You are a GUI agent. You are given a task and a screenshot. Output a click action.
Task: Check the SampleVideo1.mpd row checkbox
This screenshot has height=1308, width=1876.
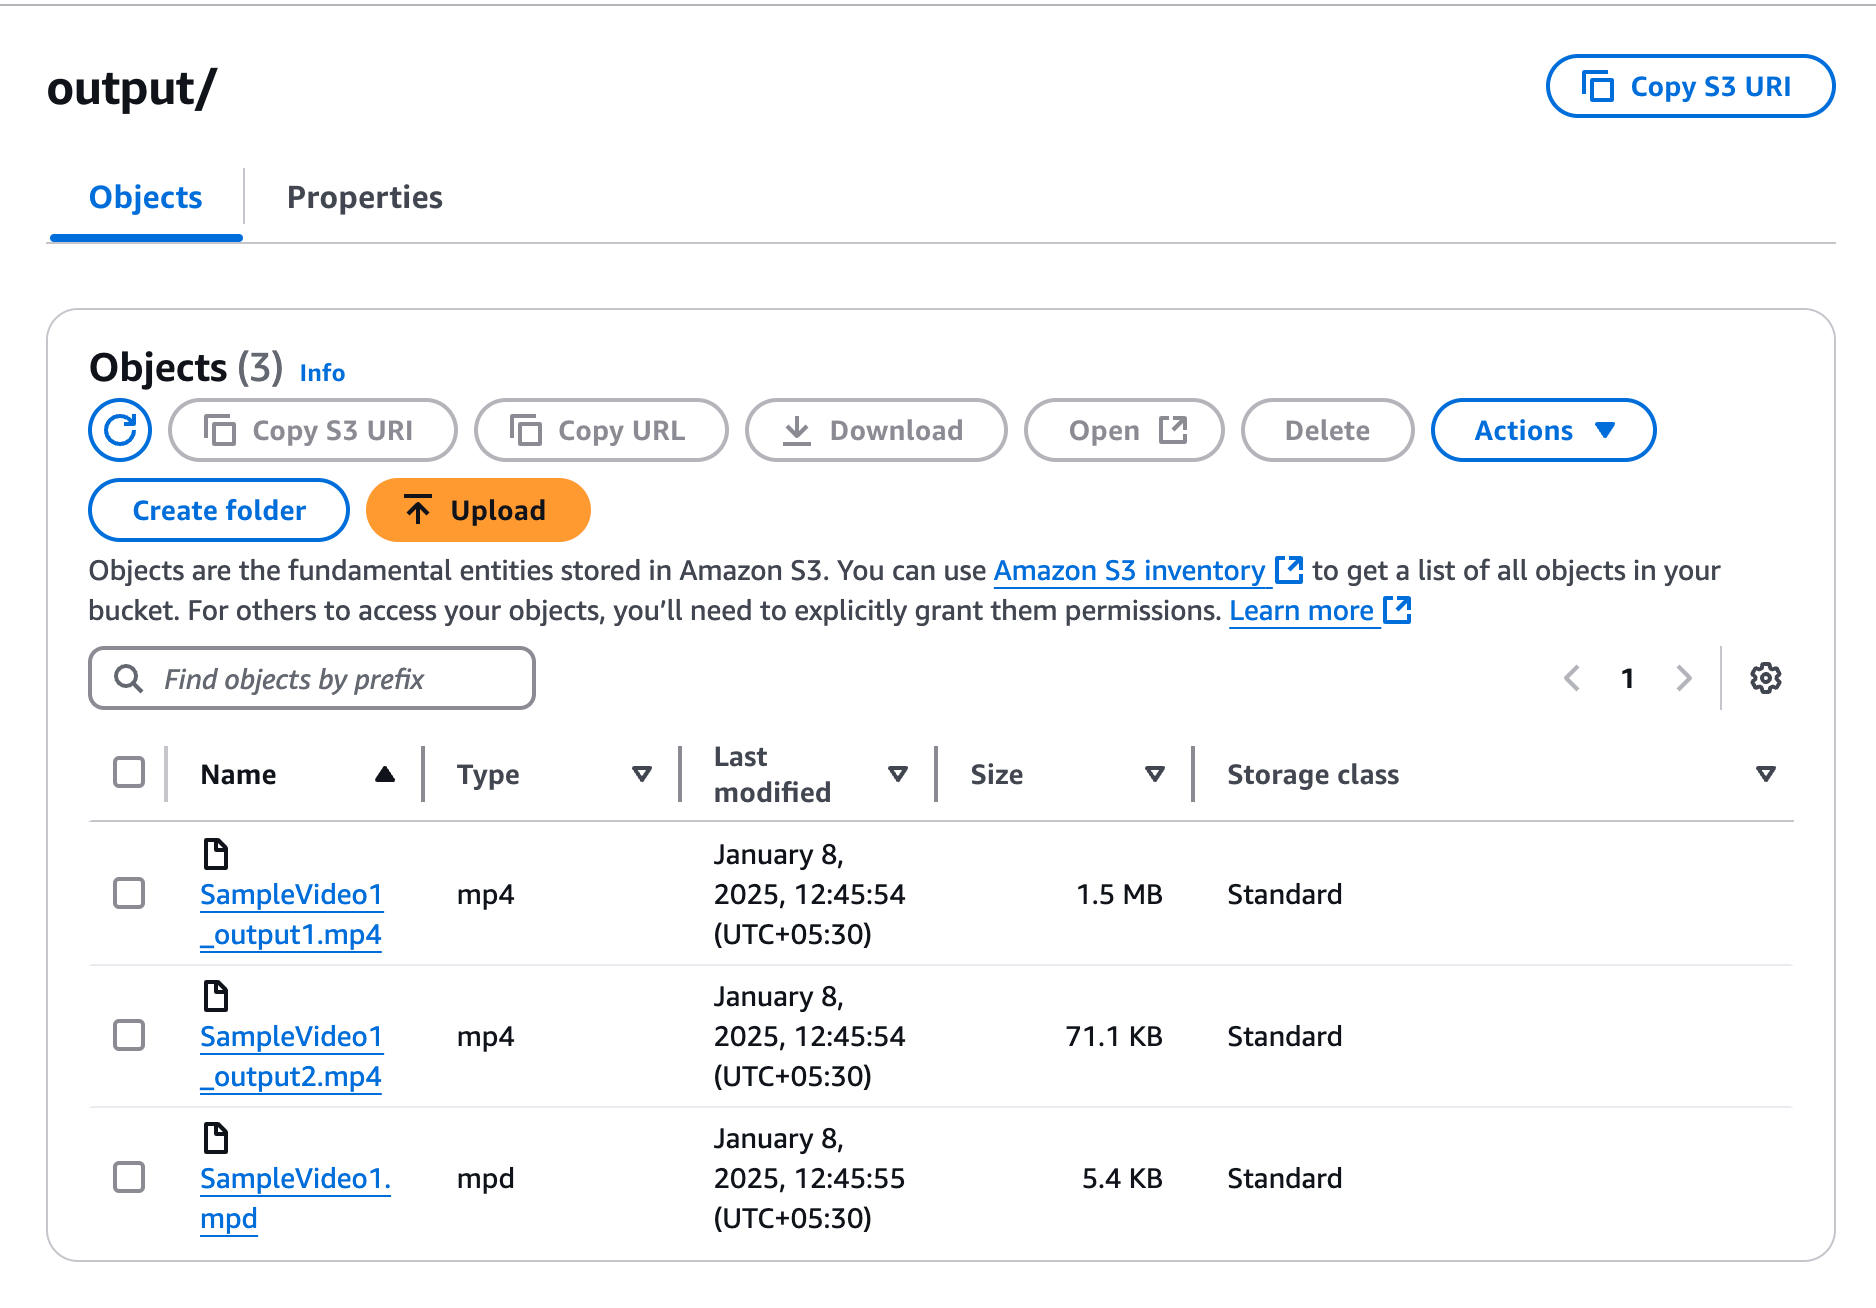tap(129, 1177)
